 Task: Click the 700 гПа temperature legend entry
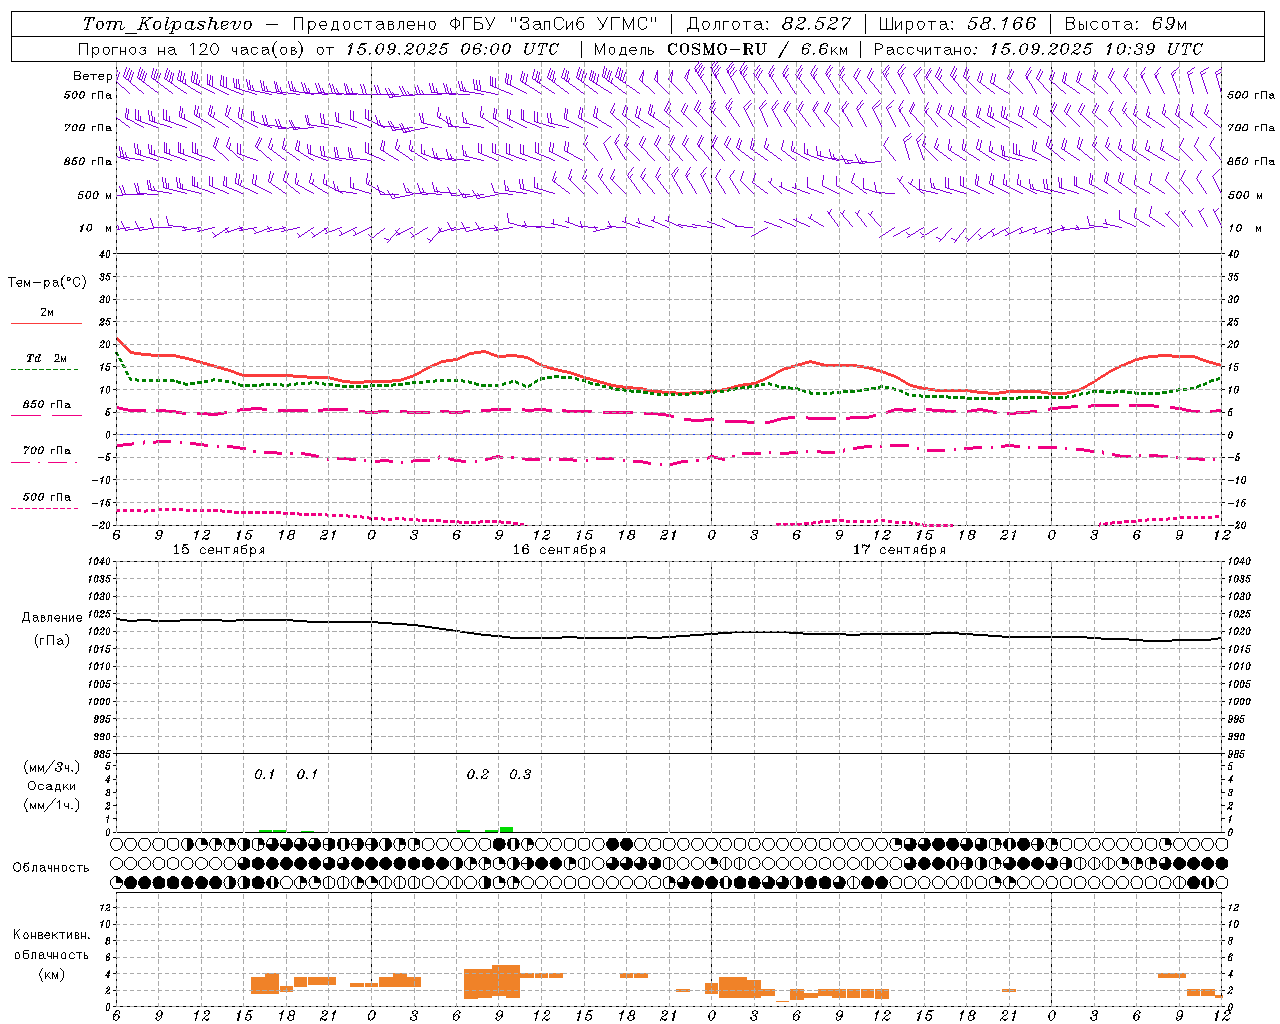47,451
